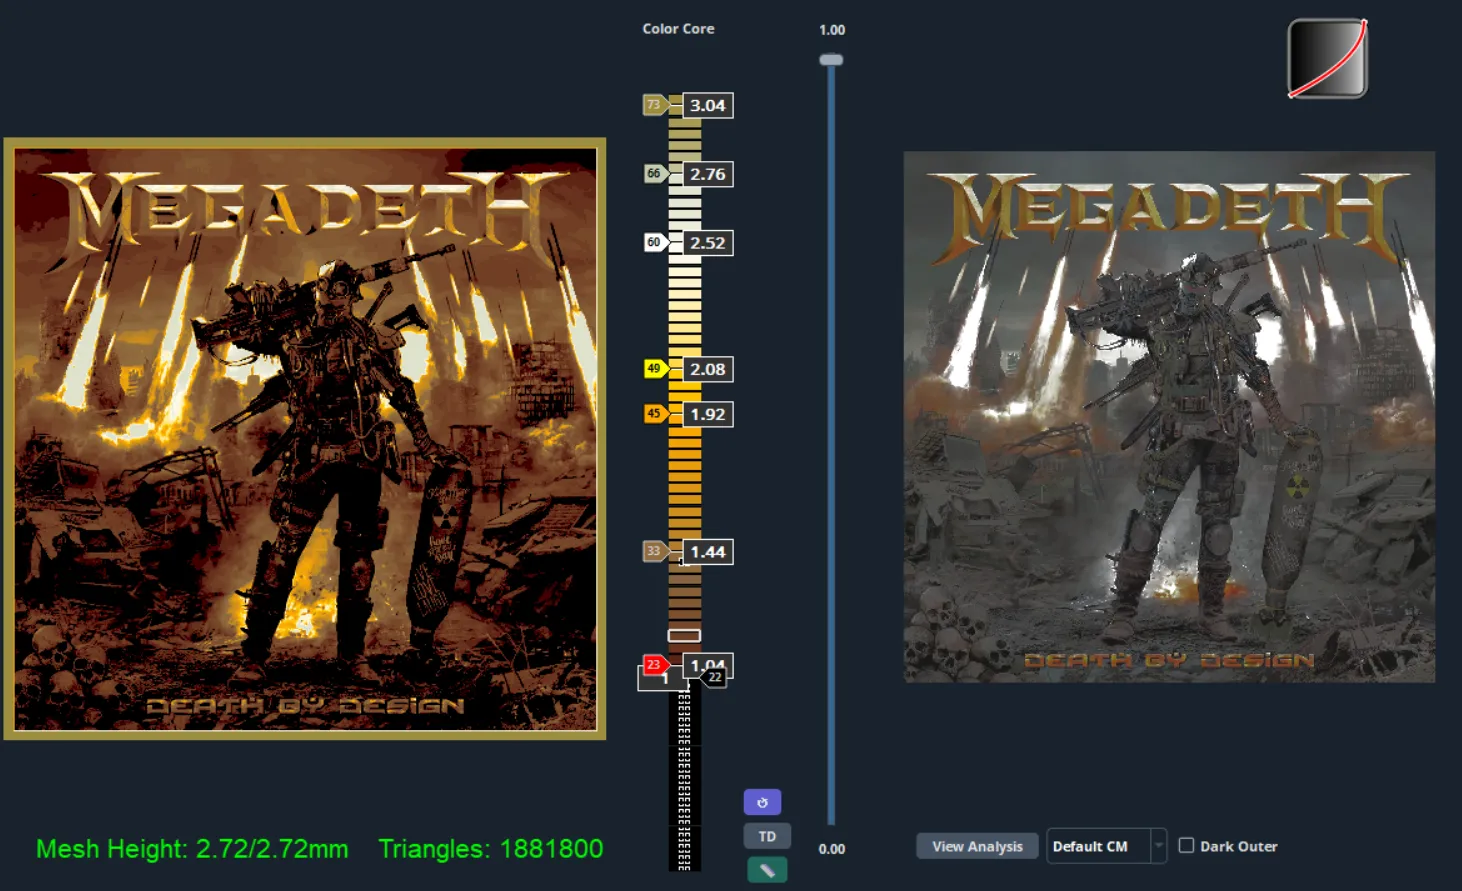The height and width of the screenshot is (891, 1462).
Task: Select the brown layer 33 slider marker
Action: (654, 551)
